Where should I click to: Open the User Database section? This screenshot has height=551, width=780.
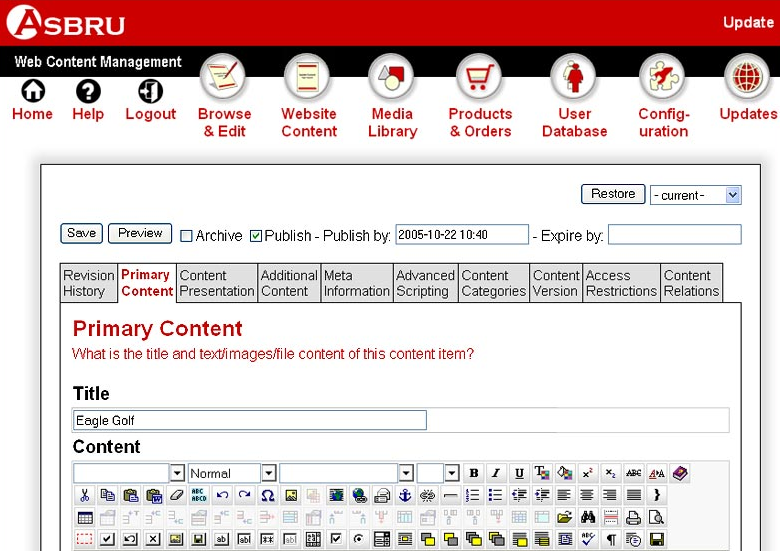click(574, 98)
